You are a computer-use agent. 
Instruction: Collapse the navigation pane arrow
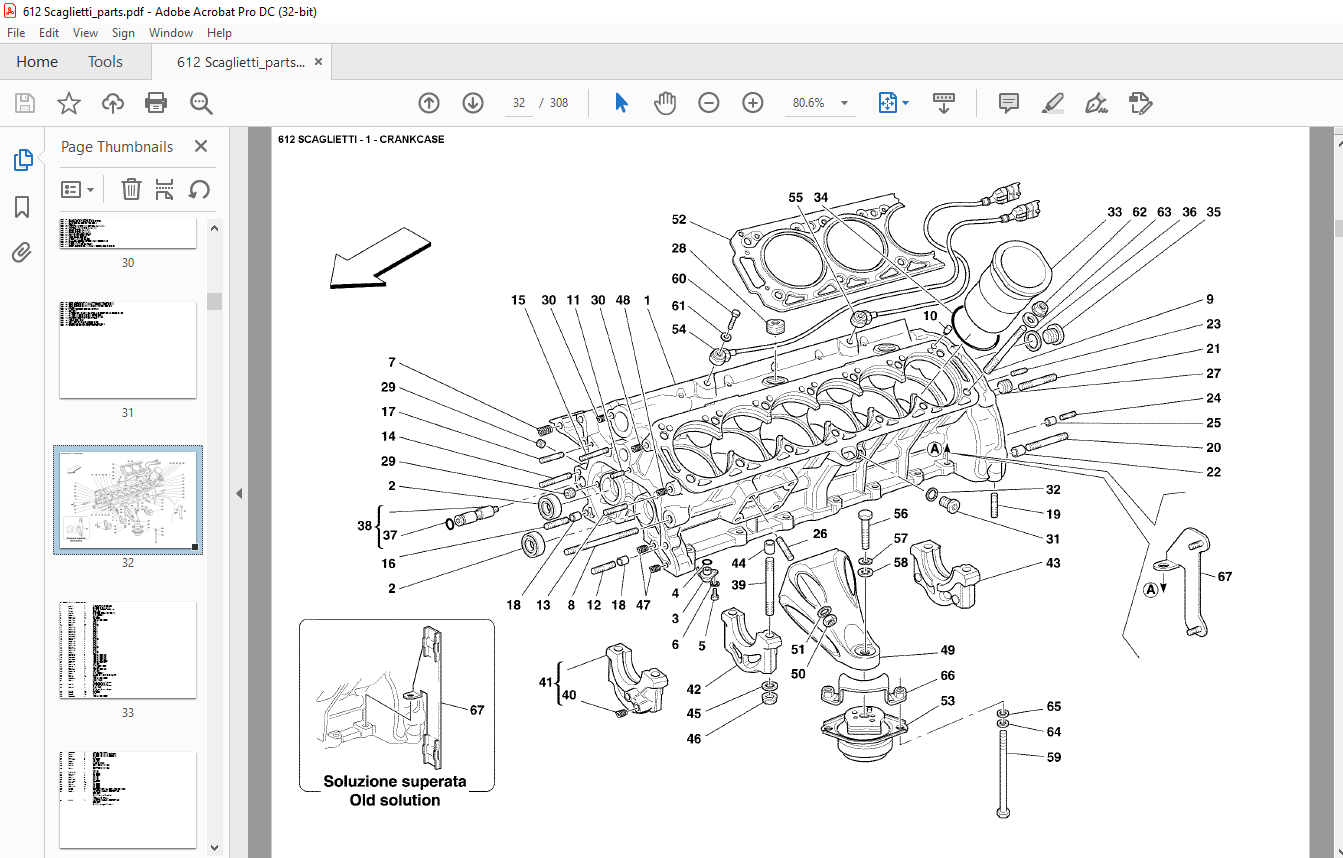click(239, 493)
